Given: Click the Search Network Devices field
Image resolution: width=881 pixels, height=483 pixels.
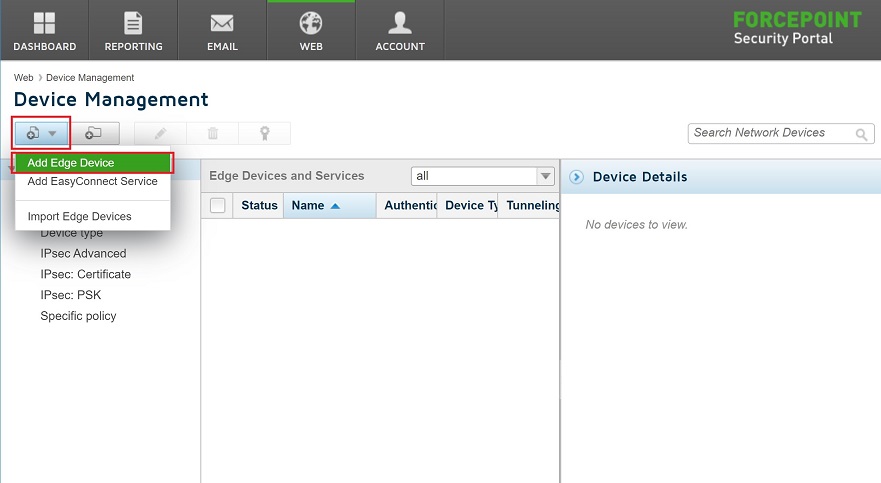Looking at the screenshot, I should tap(768, 133).
